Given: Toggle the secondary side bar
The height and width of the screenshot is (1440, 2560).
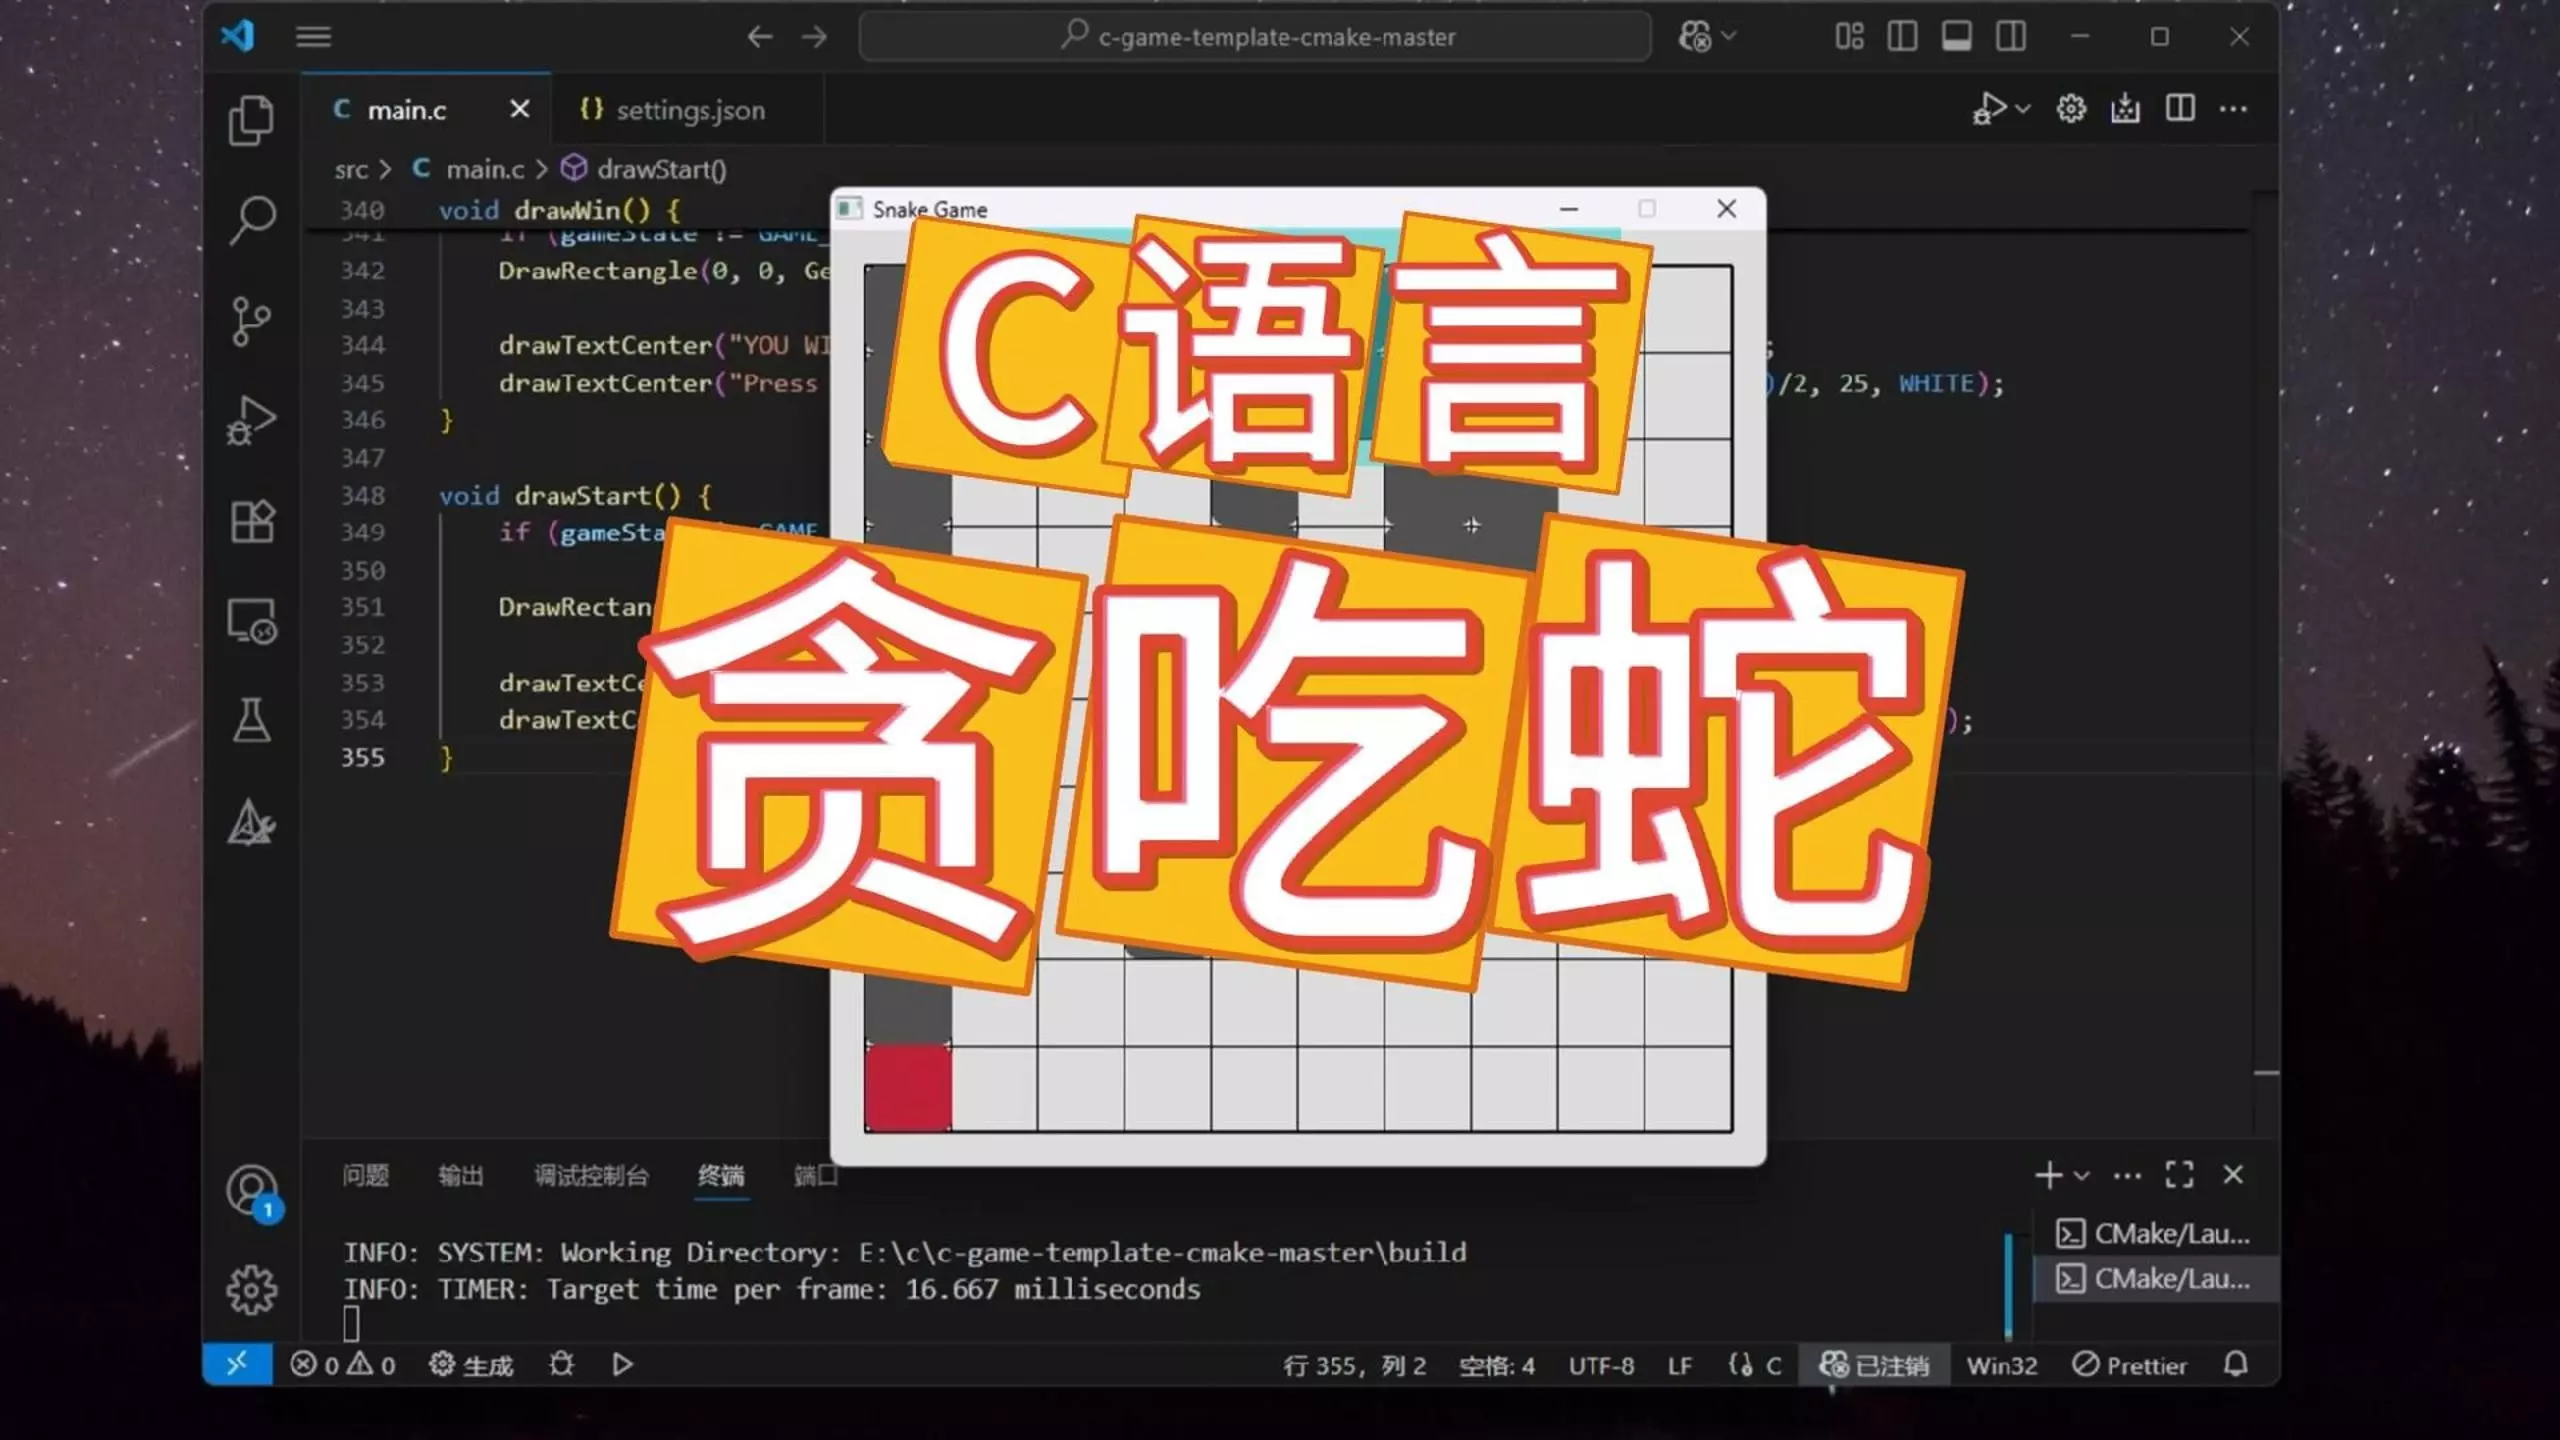Looking at the screenshot, I should [2011, 37].
